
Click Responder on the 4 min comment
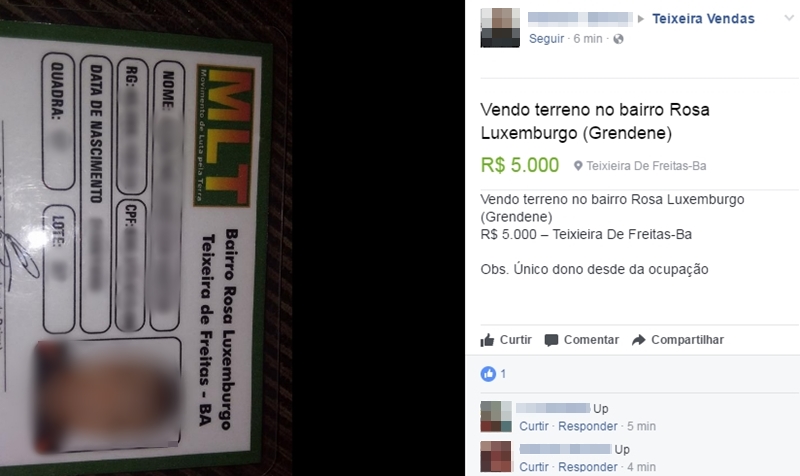click(x=588, y=467)
